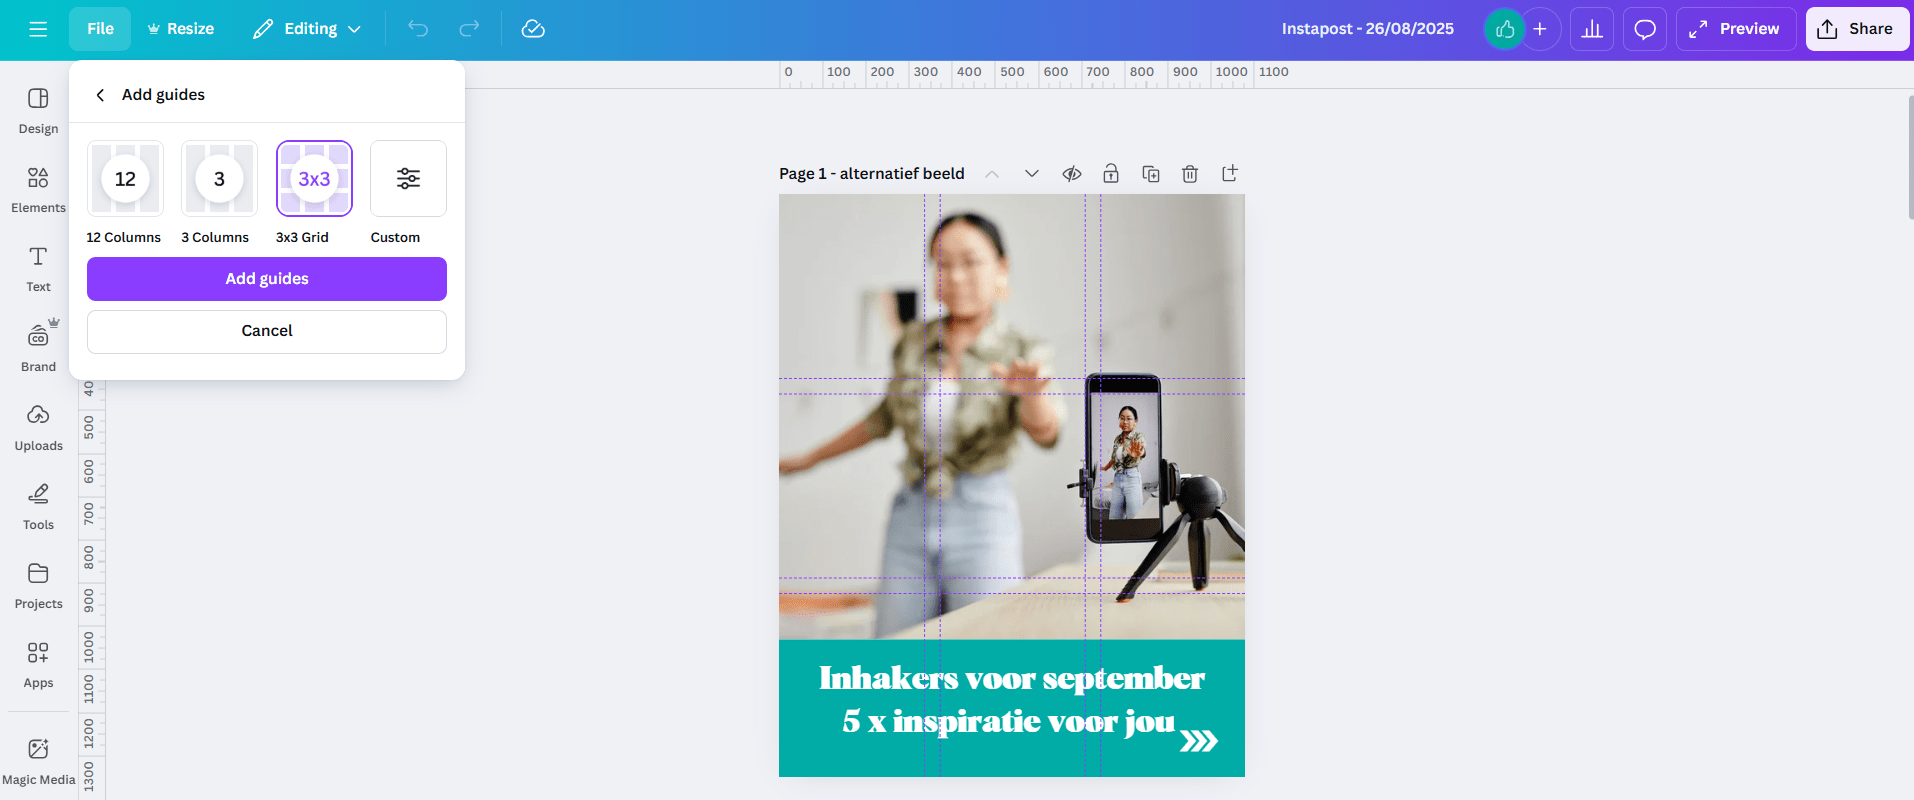Open the Elements sidebar tab
1914x800 pixels.
tap(38, 189)
